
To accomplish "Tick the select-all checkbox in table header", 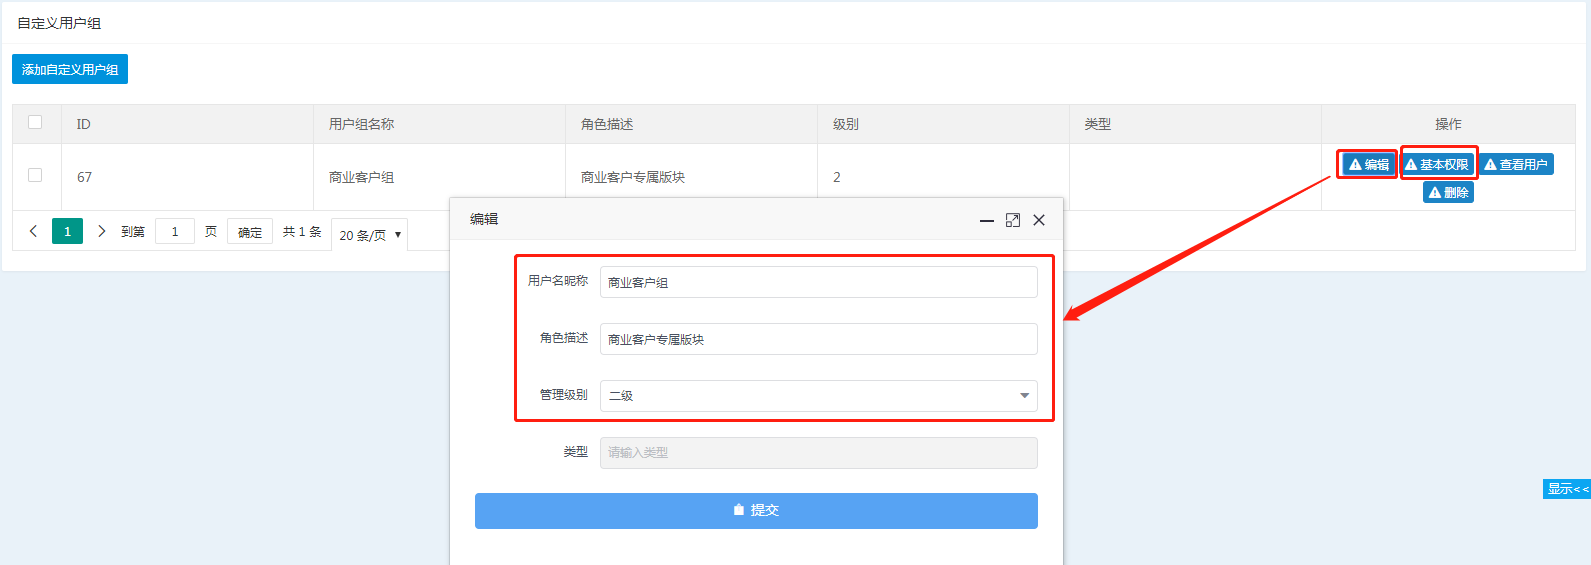I will click(35, 122).
